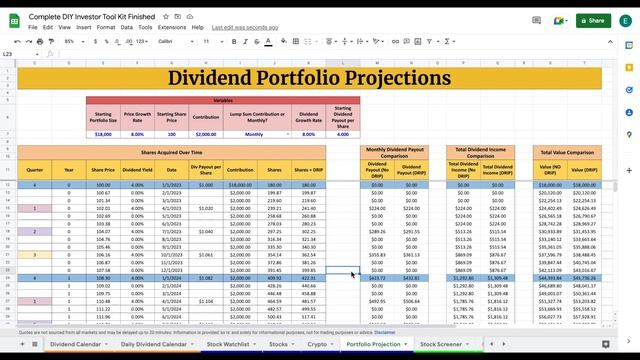Open comment history

(x=536, y=20)
